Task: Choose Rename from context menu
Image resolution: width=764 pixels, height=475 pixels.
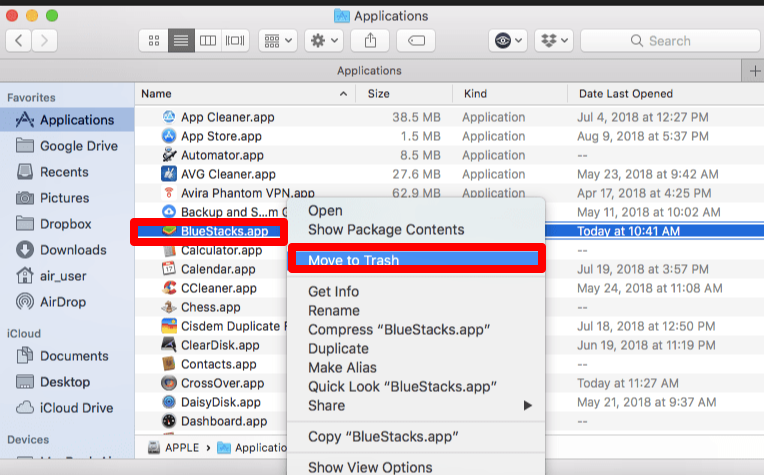Action: [416, 310]
